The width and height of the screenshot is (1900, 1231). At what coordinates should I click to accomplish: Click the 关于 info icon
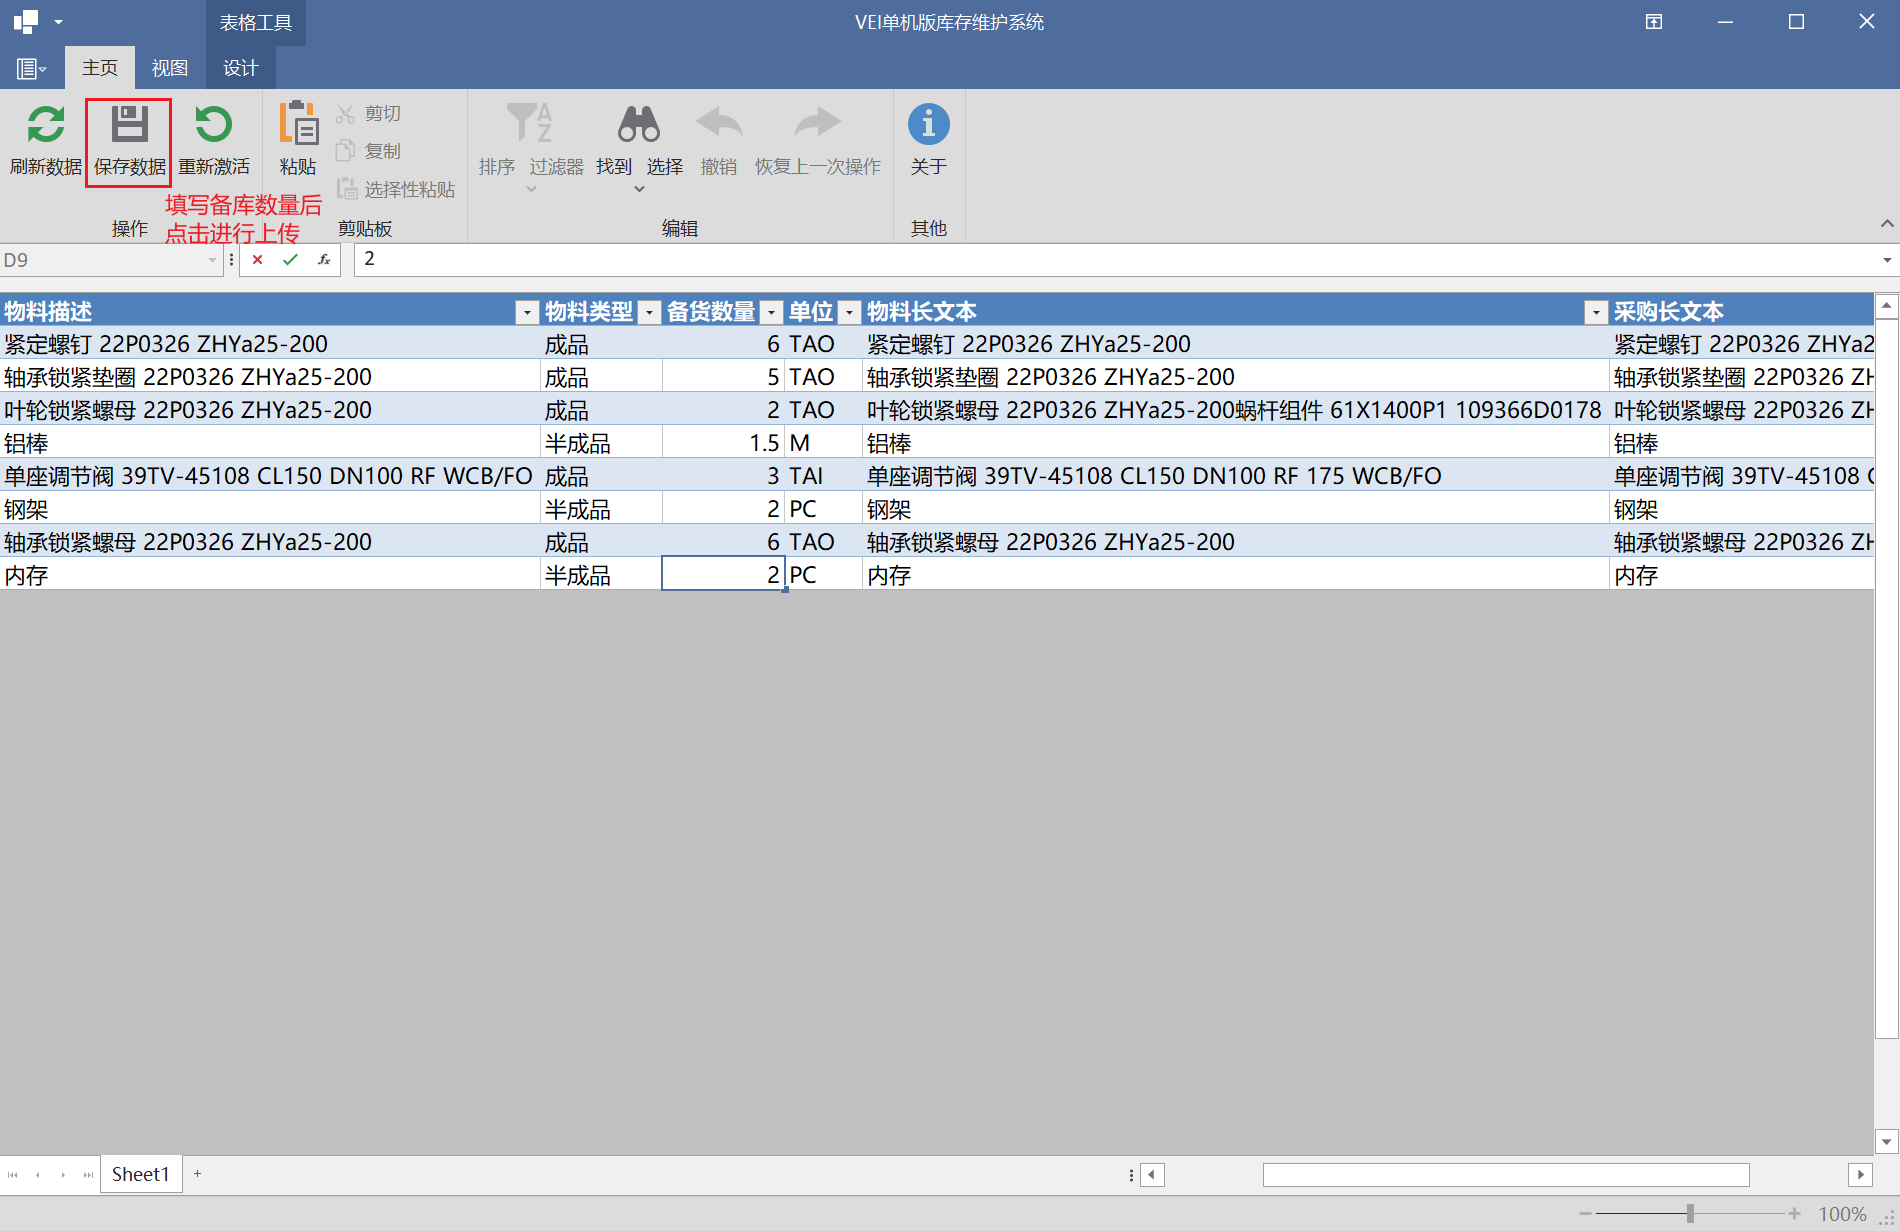(x=928, y=125)
